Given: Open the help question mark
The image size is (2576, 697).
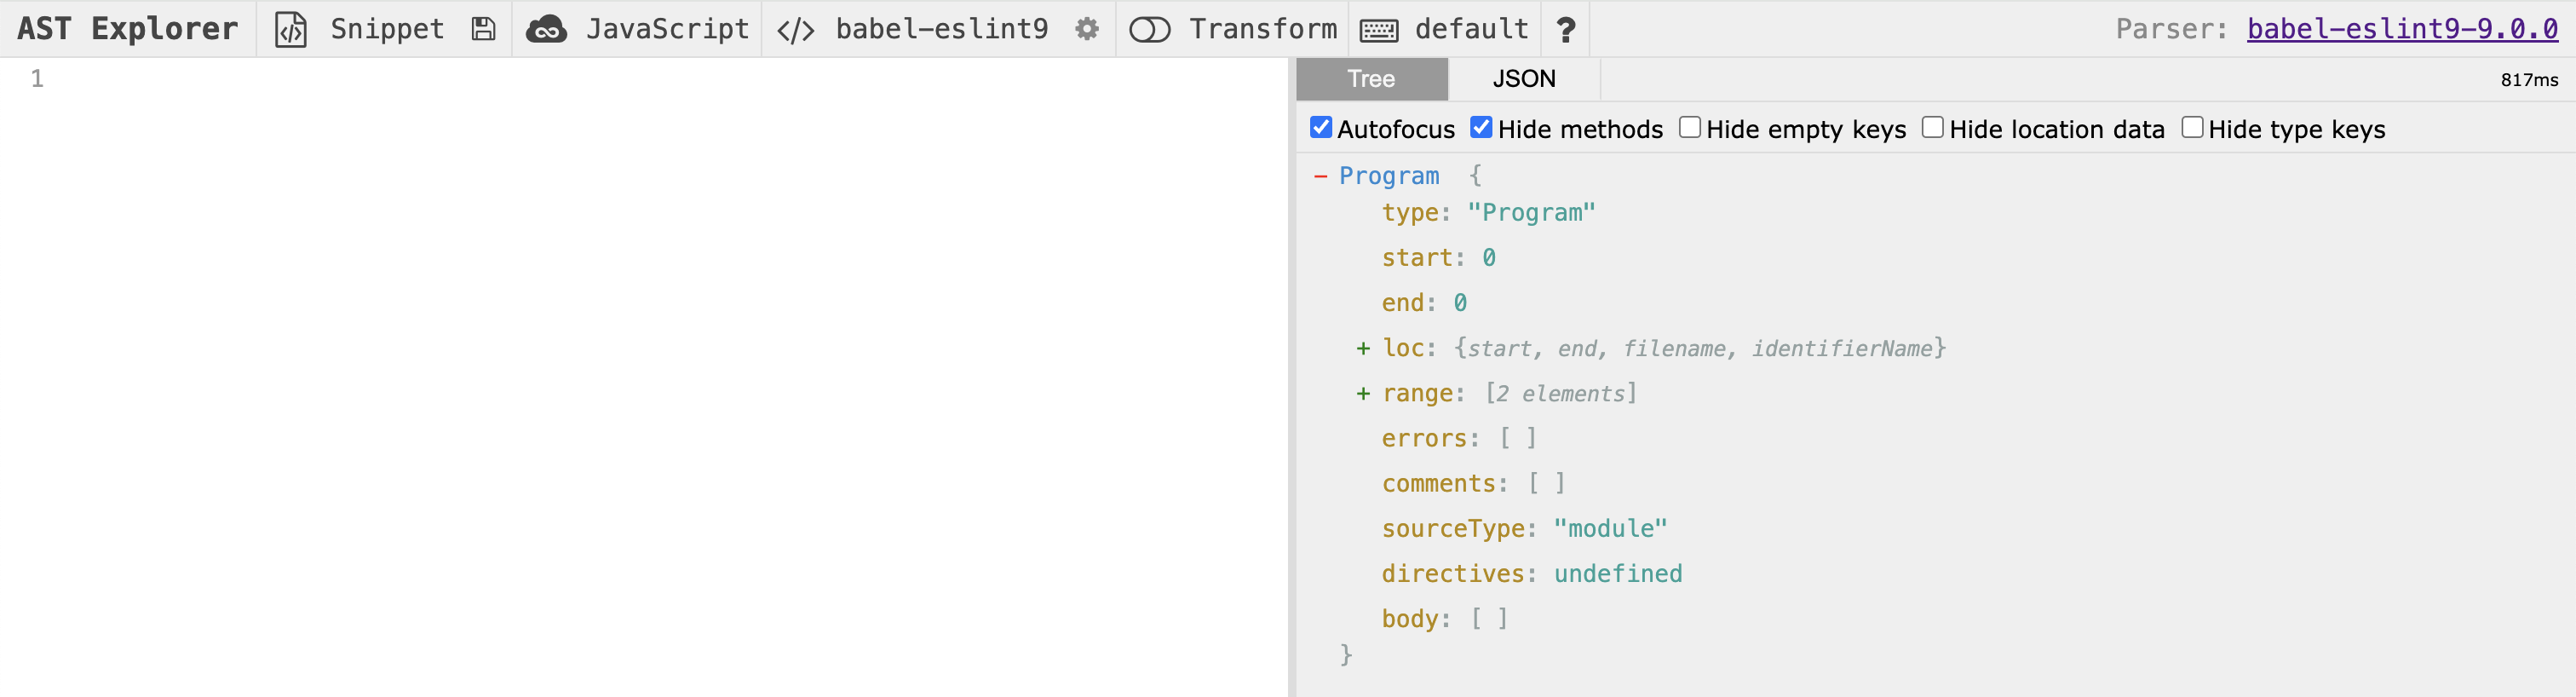Looking at the screenshot, I should click(1566, 30).
